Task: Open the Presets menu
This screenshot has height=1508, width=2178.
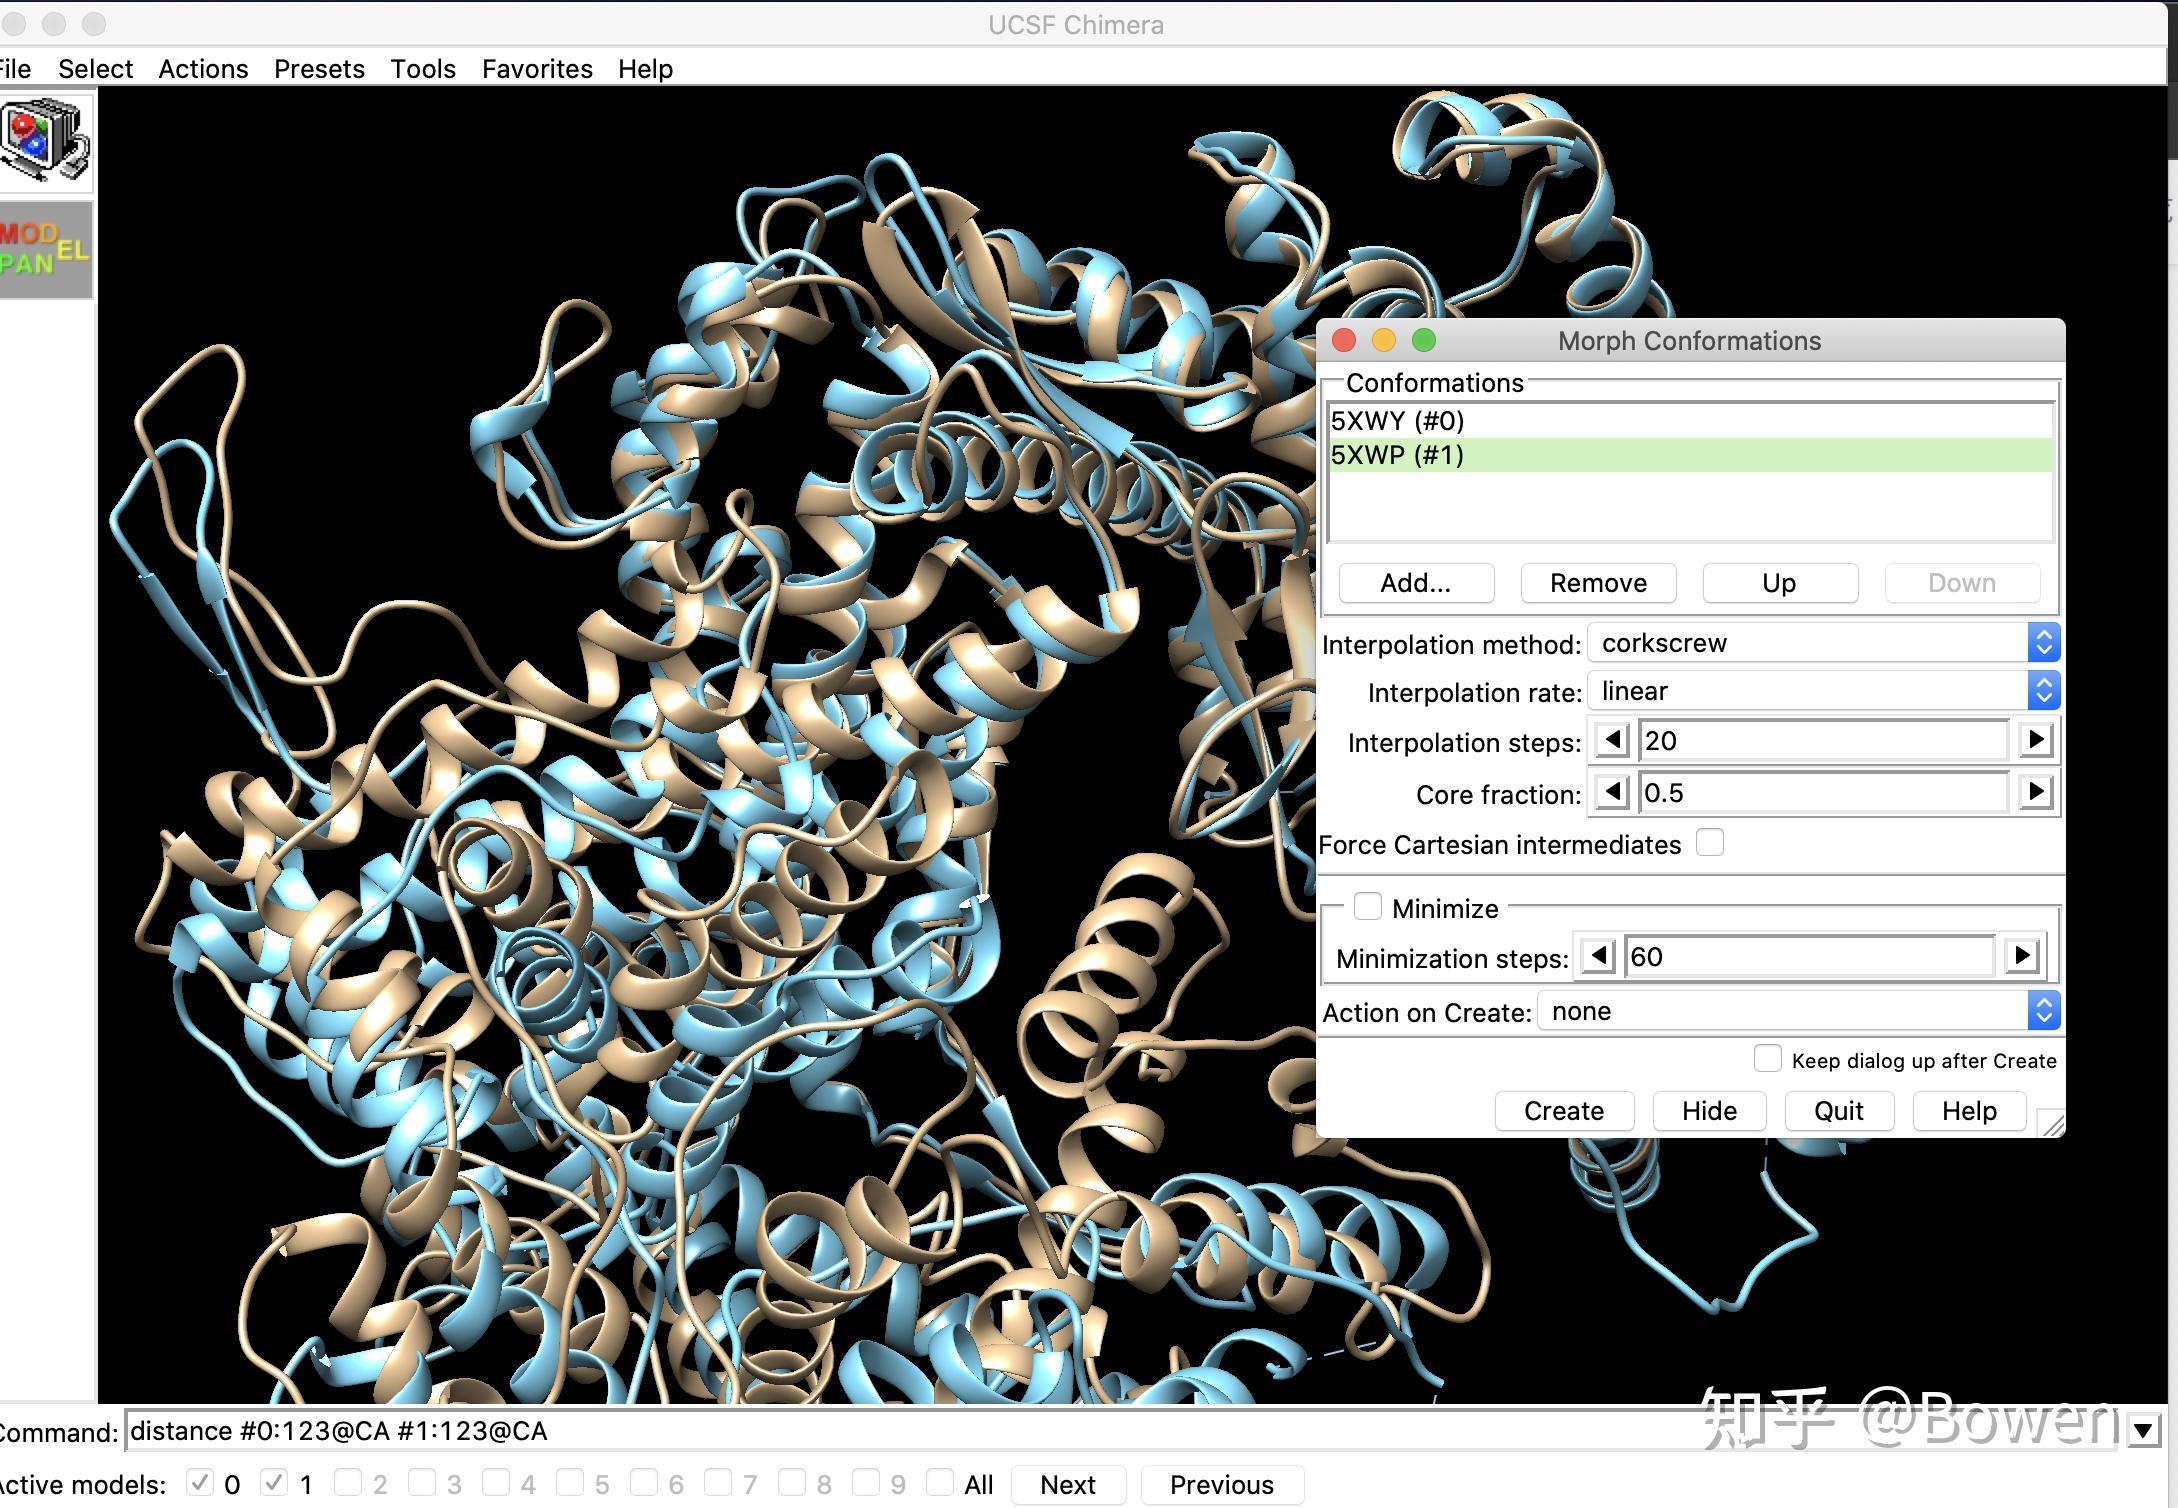Action: click(319, 69)
